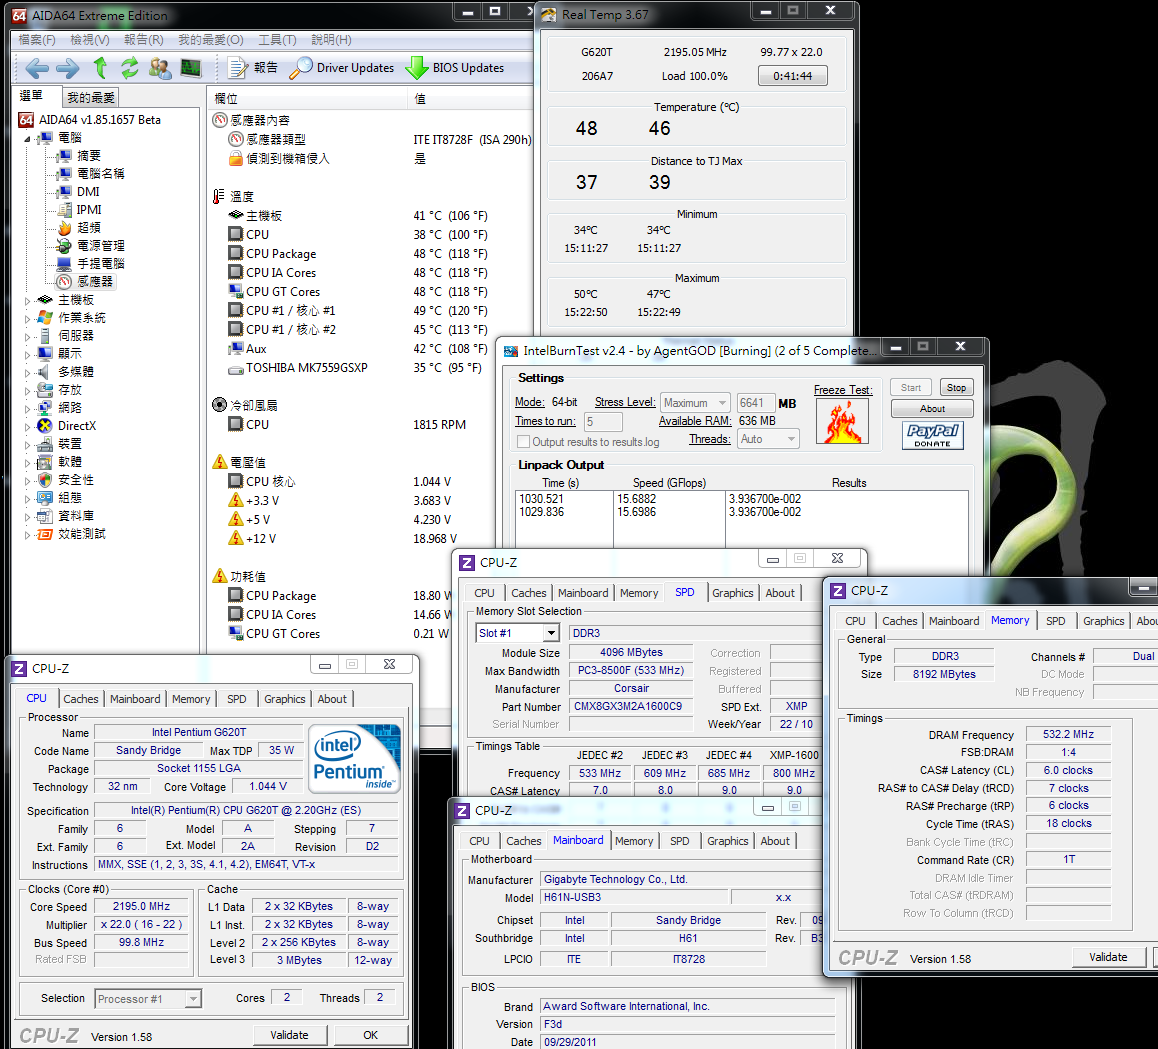Open the 工具(T) menu in AIDA64
Viewport: 1158px width, 1049px height.
pyautogui.click(x=277, y=40)
